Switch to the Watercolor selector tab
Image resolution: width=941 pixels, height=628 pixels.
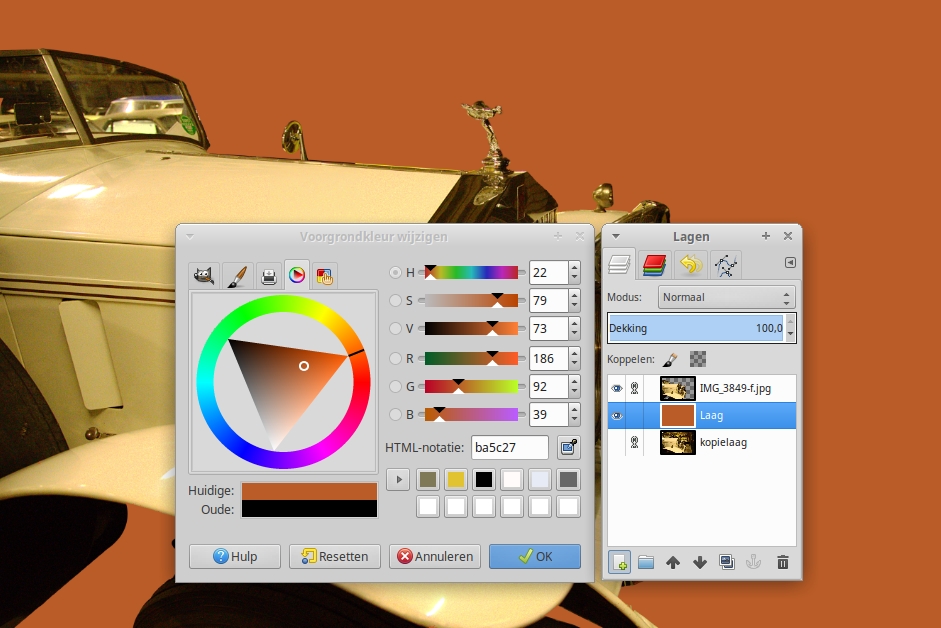coord(236,276)
